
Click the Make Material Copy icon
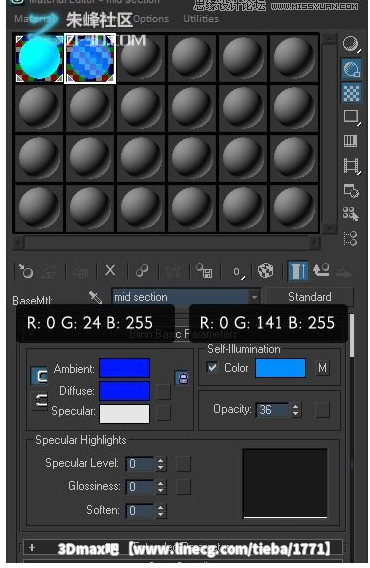coord(142,271)
